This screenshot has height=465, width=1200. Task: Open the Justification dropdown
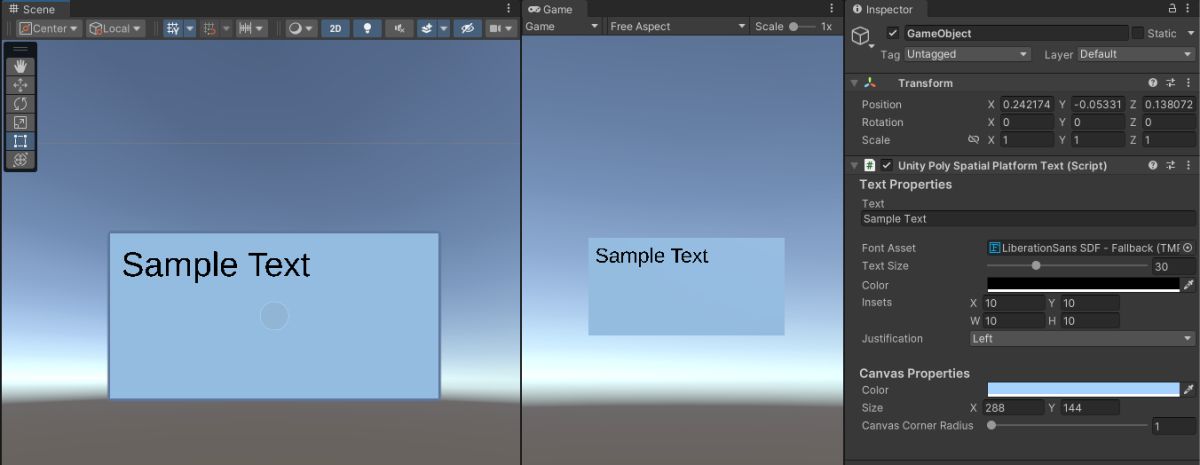[1082, 338]
